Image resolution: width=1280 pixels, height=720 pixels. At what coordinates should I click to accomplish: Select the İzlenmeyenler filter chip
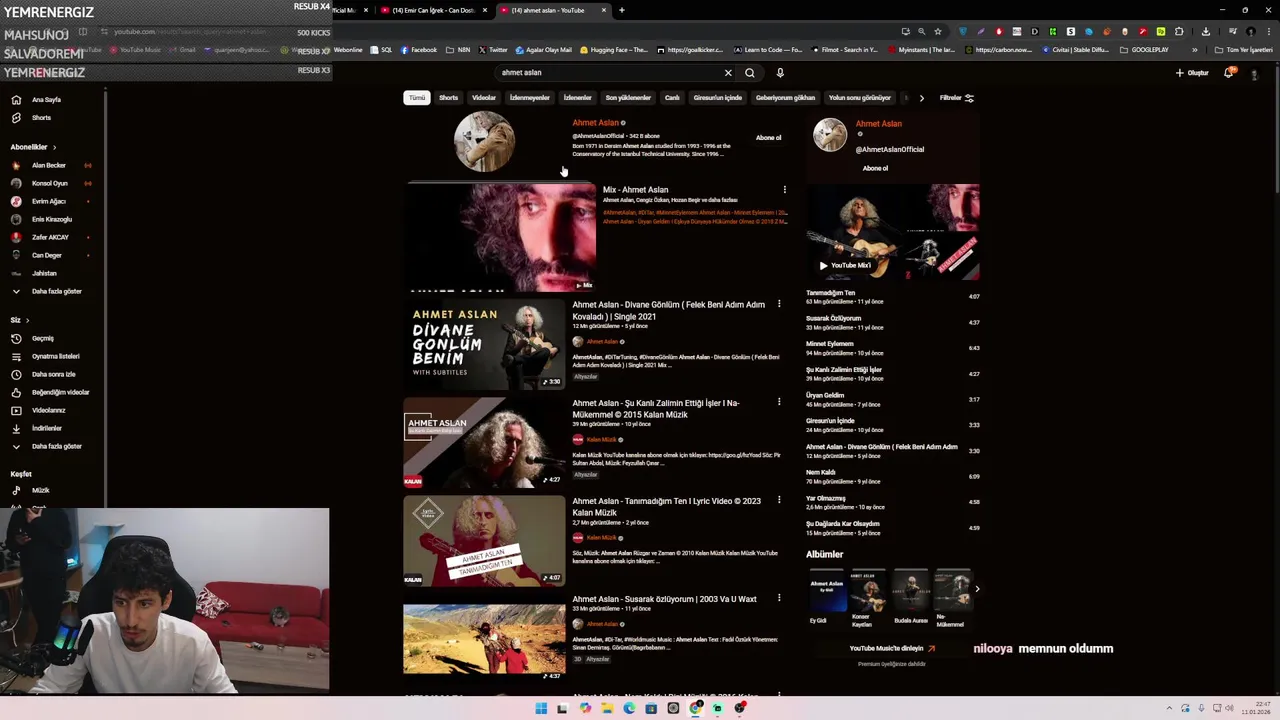[530, 98]
